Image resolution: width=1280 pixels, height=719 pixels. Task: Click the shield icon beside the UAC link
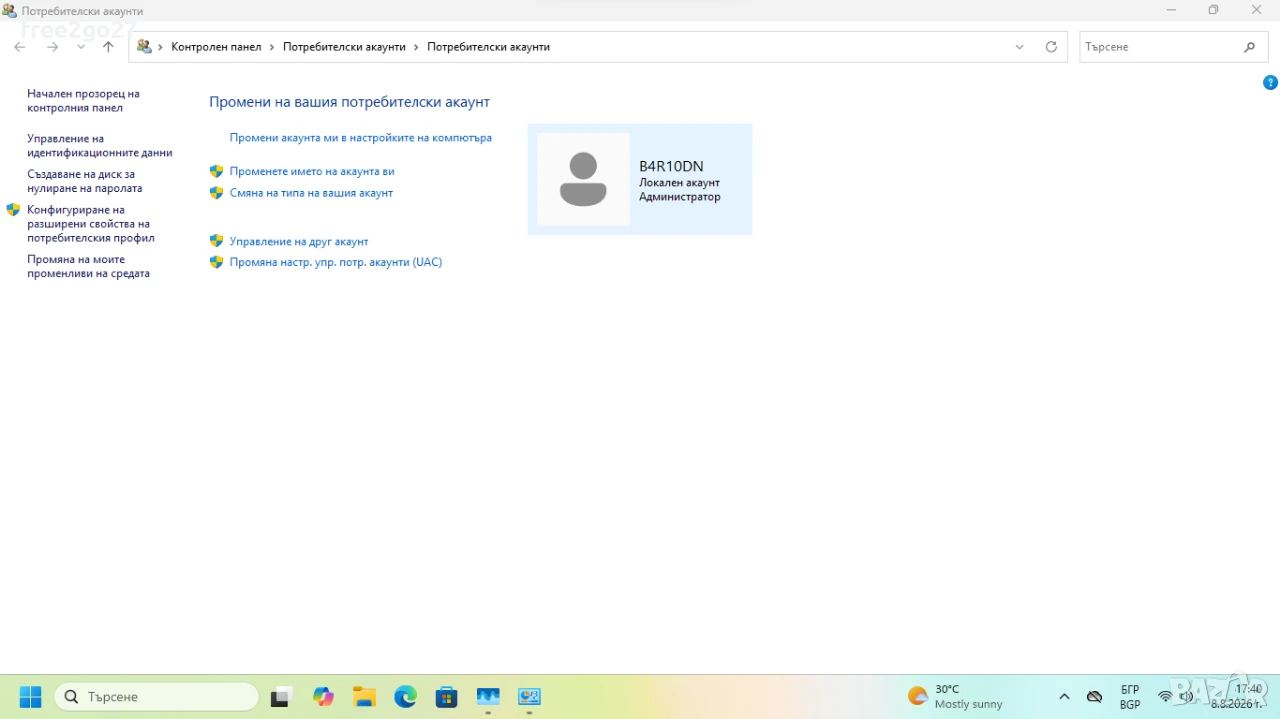[x=216, y=262]
